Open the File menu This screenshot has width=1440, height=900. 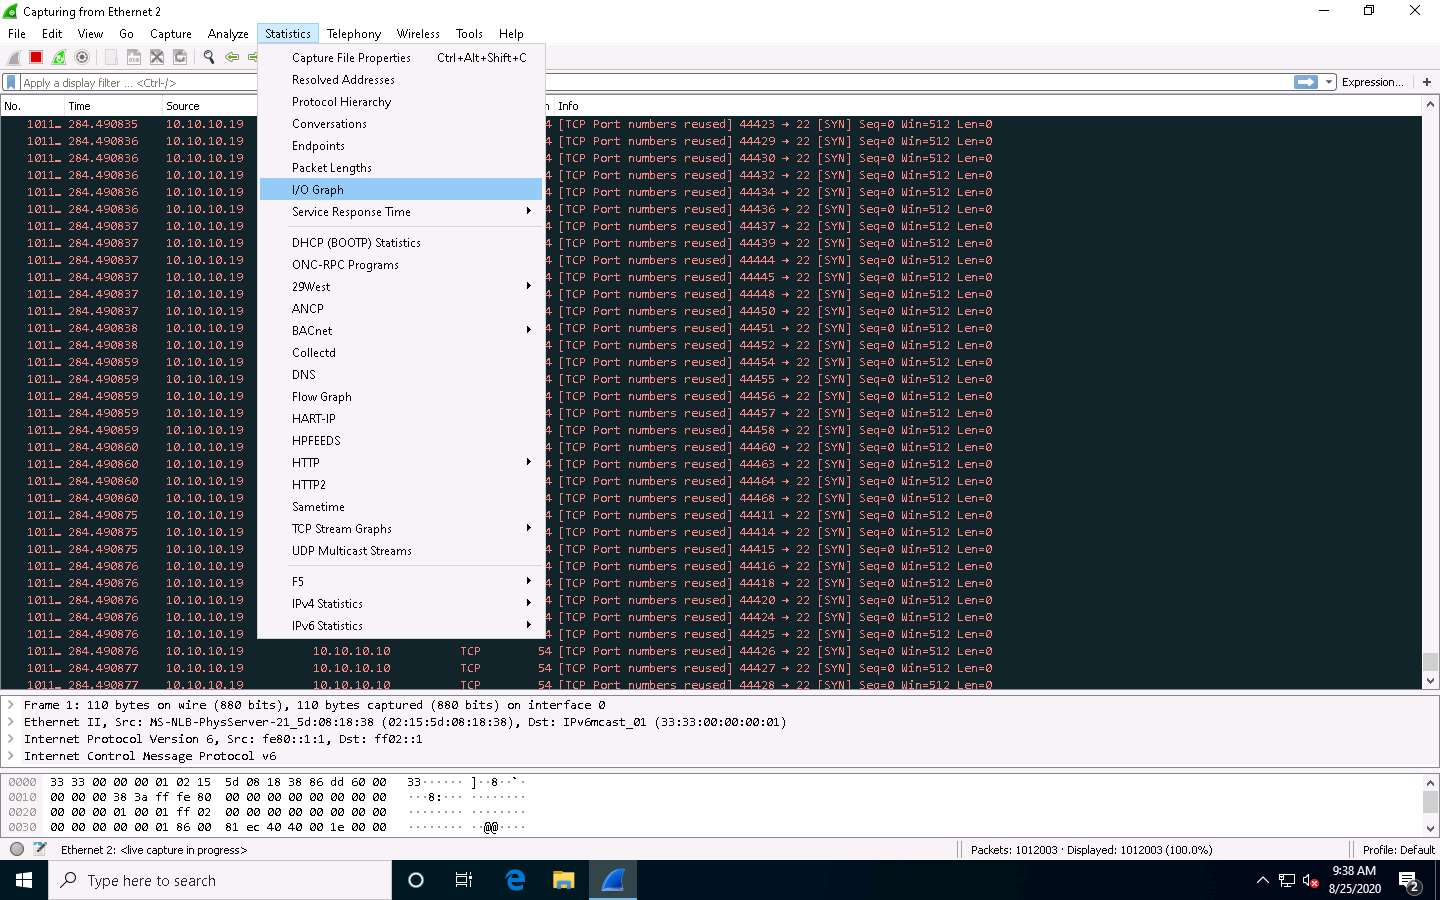pos(17,33)
